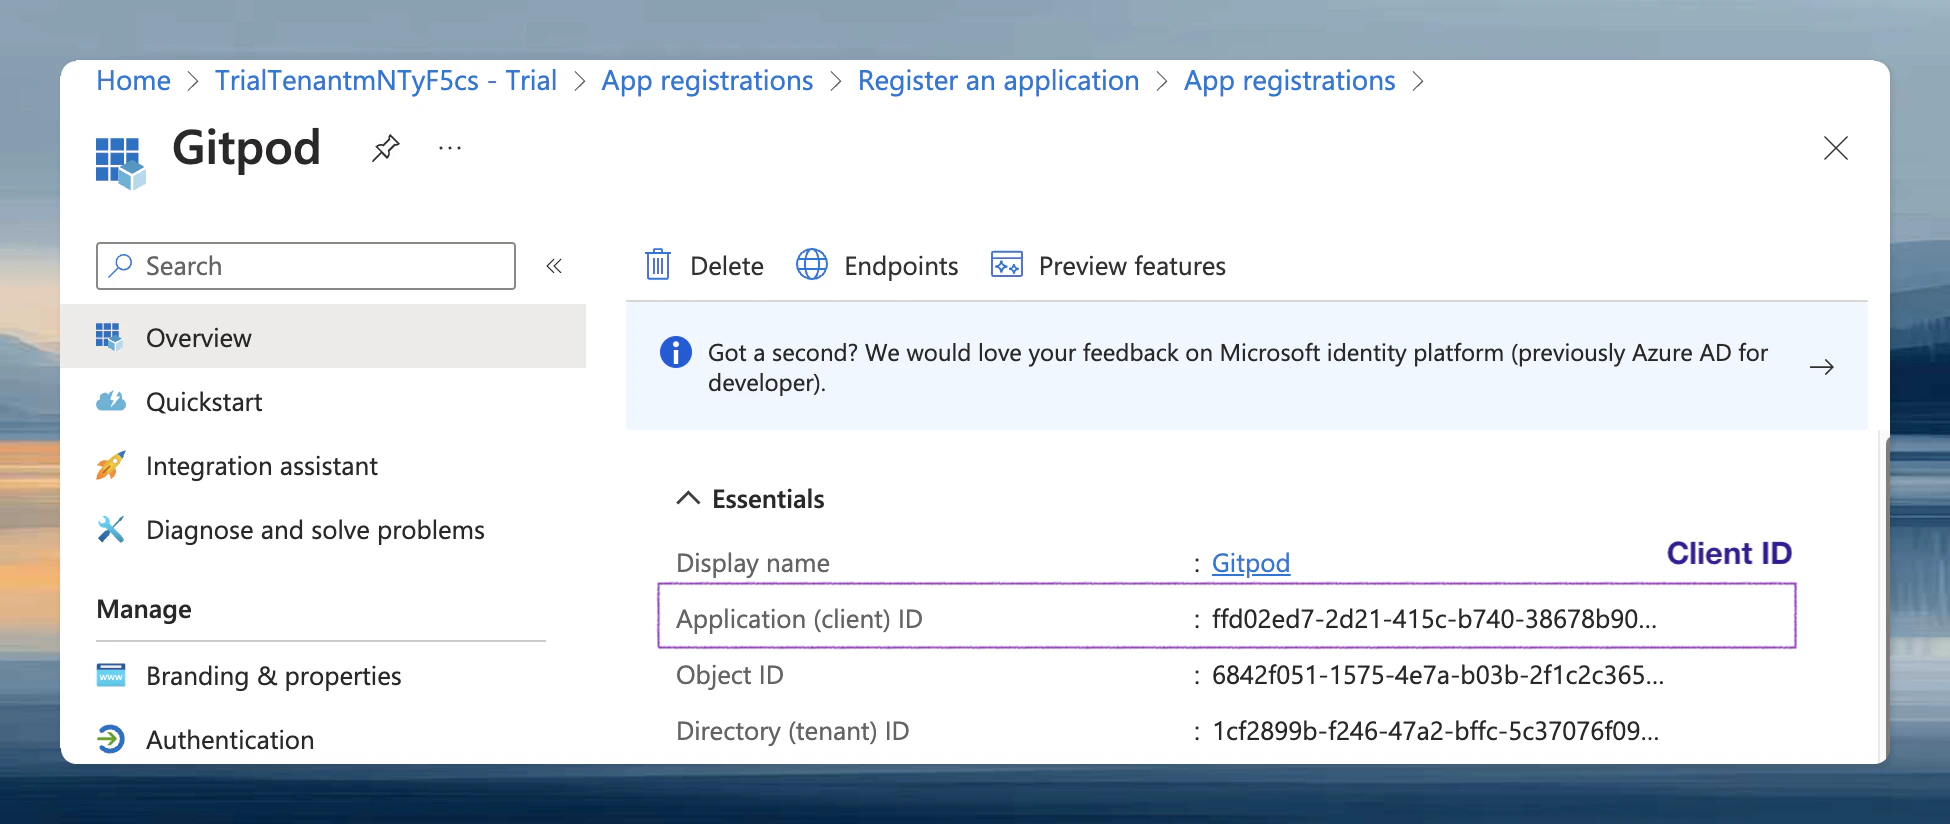Screen dimensions: 1950x824
Task: Click the Object ID value
Action: pos(1438,675)
